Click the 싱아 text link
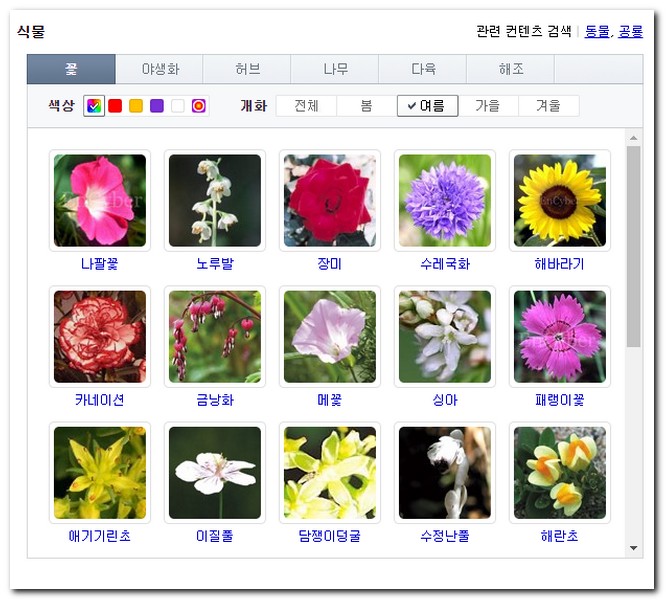 pos(445,400)
